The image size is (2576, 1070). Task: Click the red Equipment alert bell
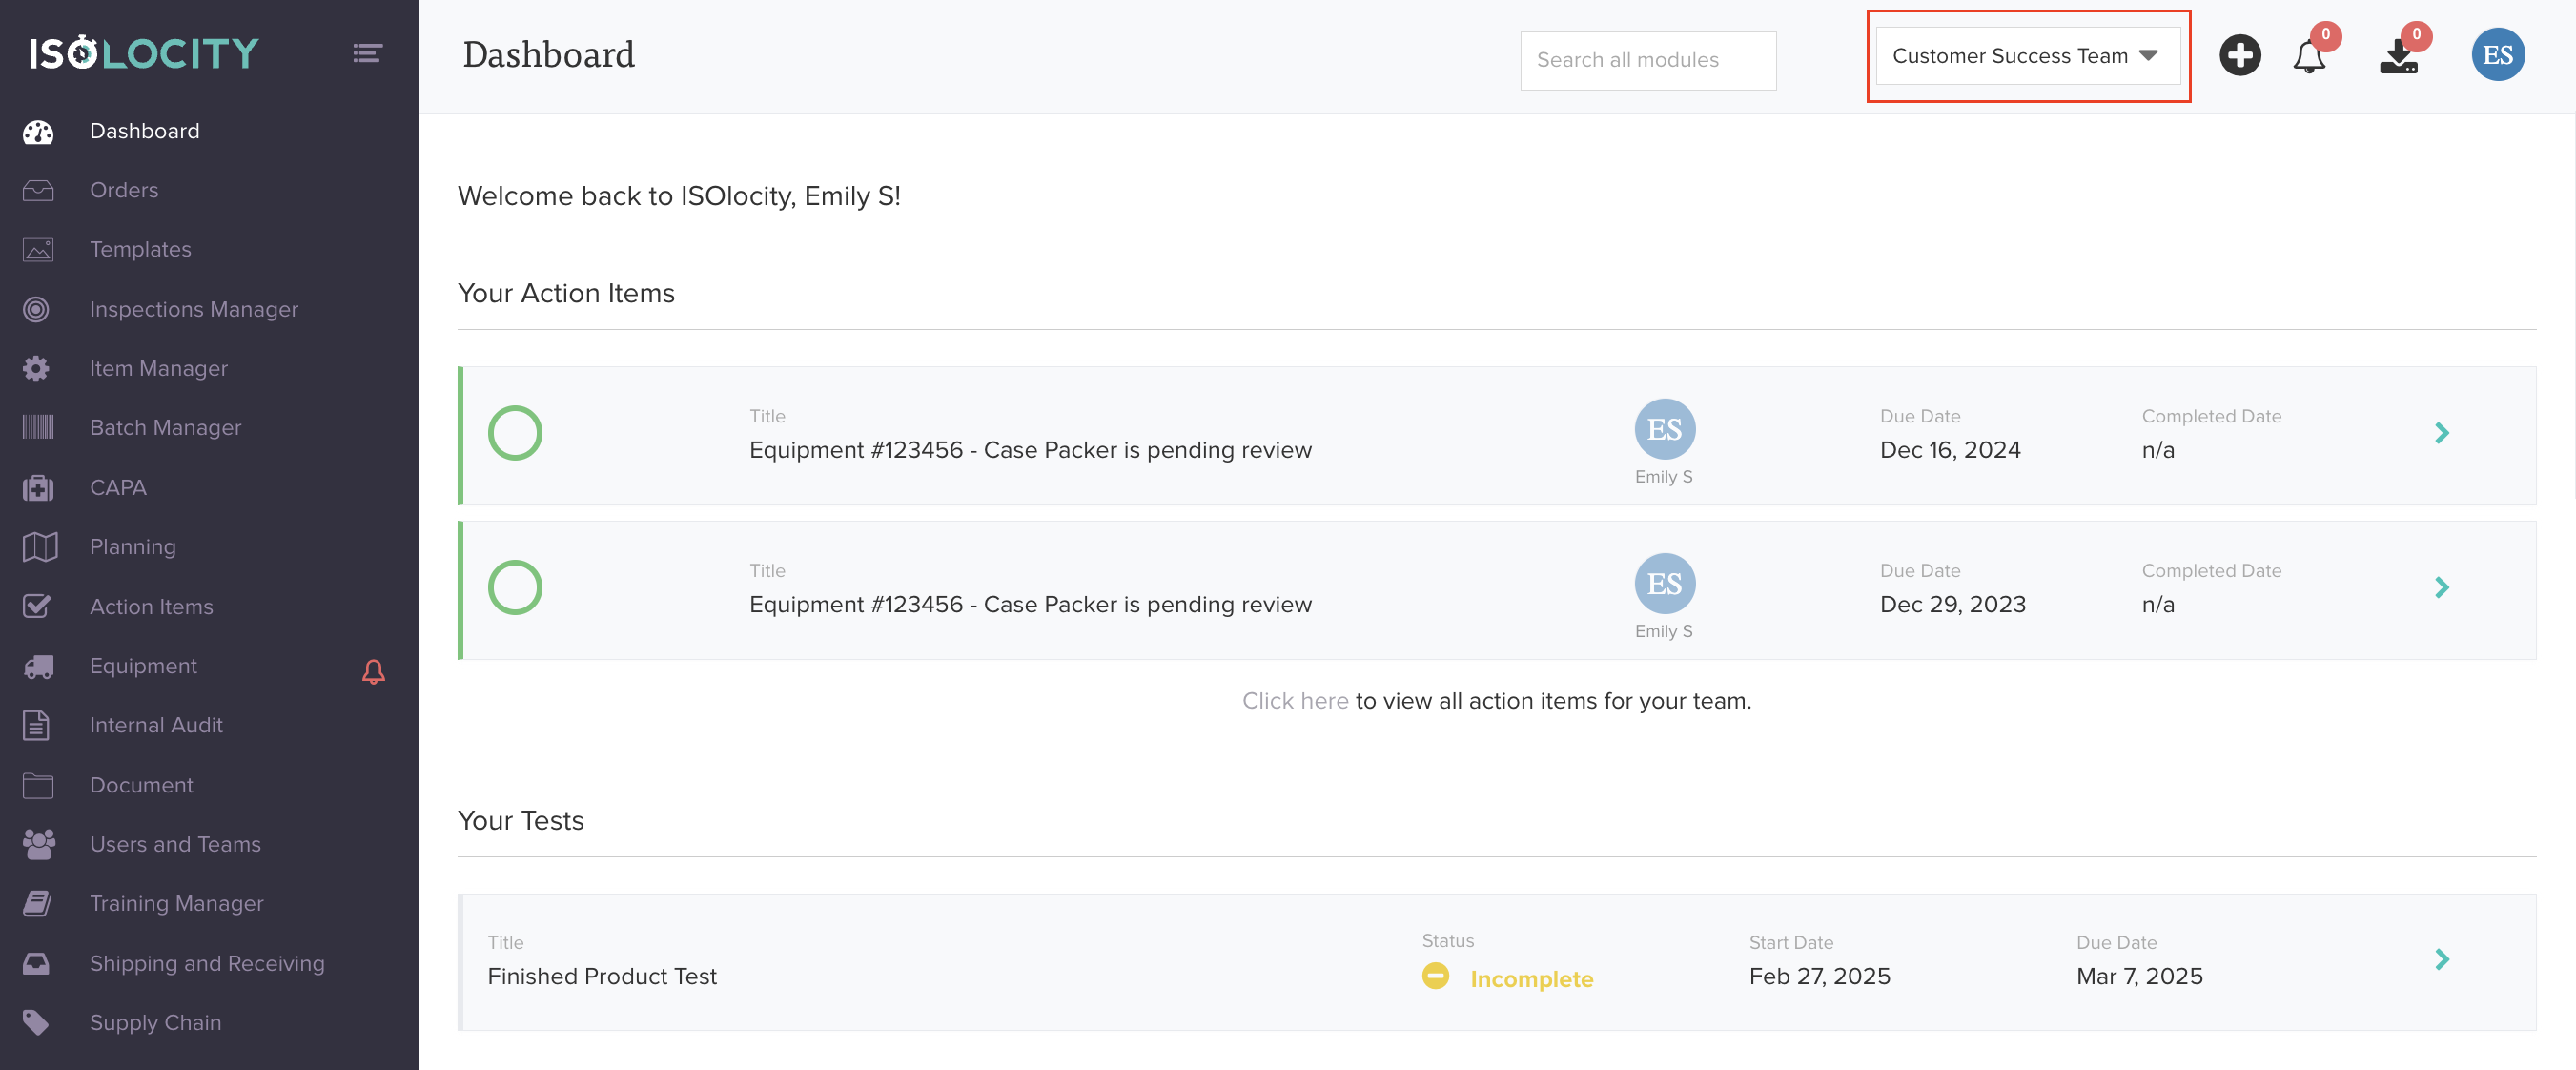(x=373, y=671)
